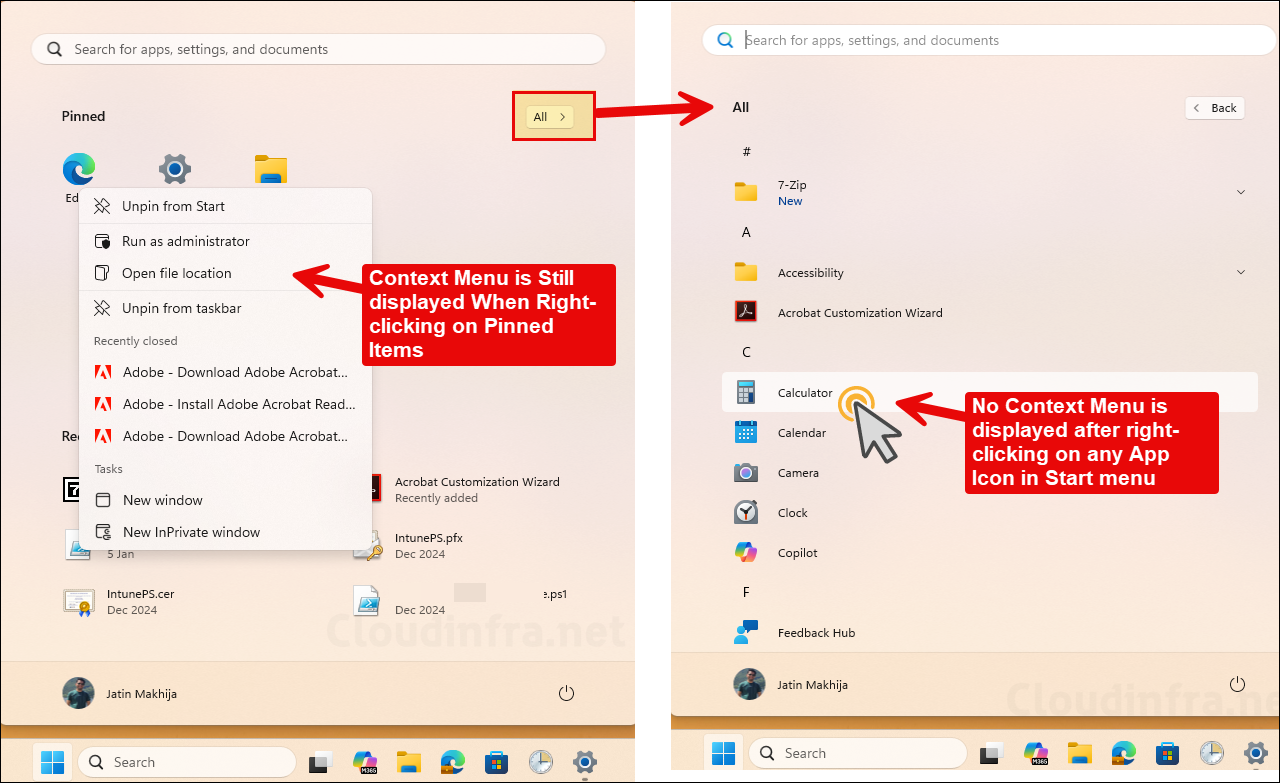Open Microsoft Store on the left taskbar
This screenshot has height=783, width=1280.
coord(496,762)
